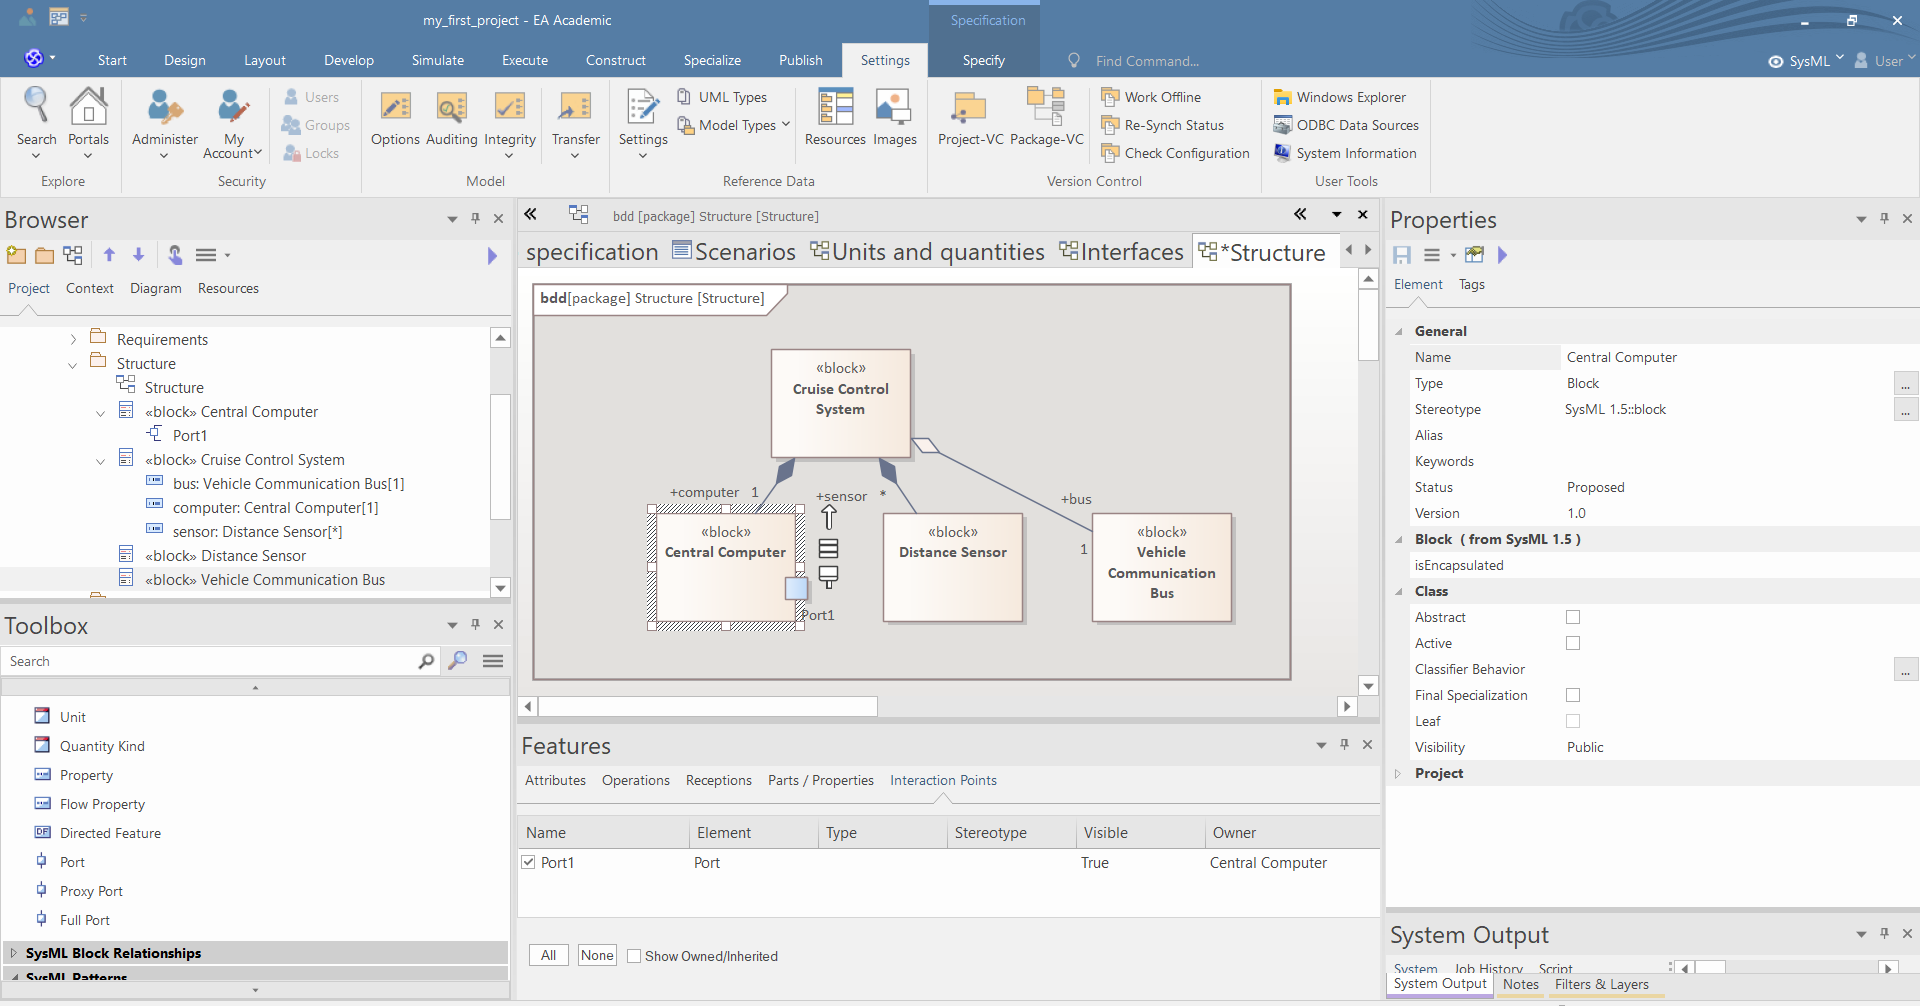
Task: Expand the Project section in Properties
Action: point(1398,773)
